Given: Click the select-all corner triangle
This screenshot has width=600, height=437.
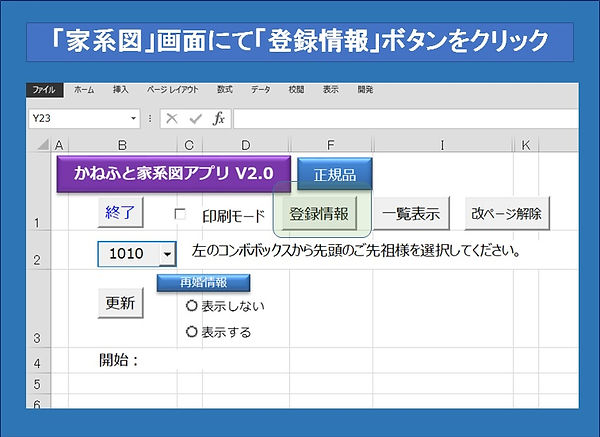Looking at the screenshot, I should 43,145.
